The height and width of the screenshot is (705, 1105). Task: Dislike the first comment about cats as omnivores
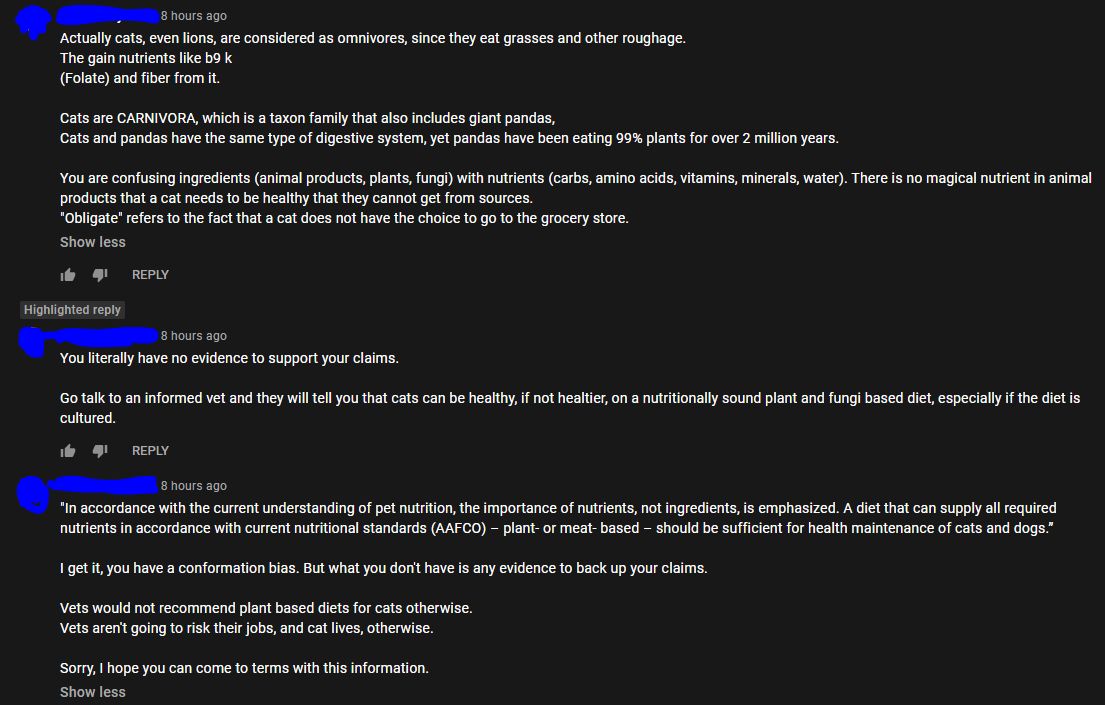click(100, 275)
